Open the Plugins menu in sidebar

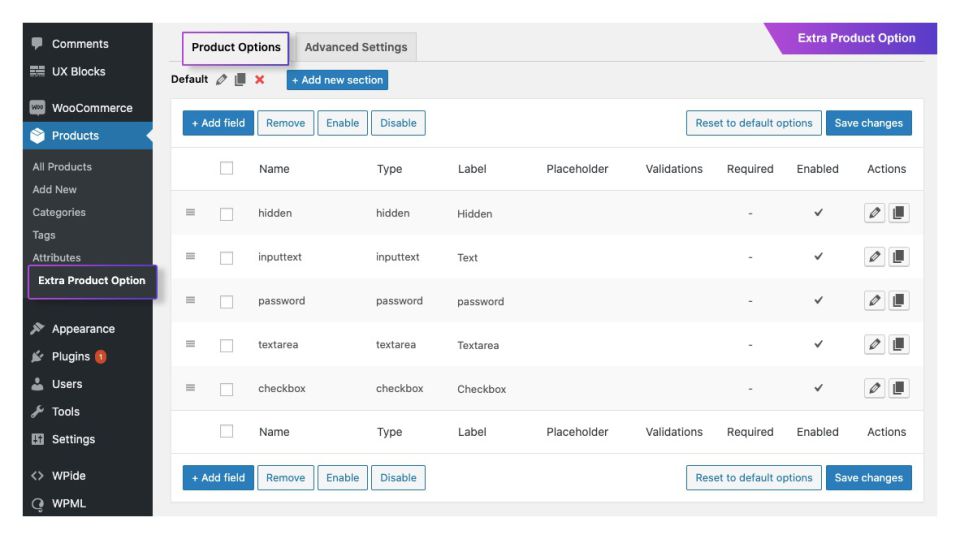click(x=71, y=357)
